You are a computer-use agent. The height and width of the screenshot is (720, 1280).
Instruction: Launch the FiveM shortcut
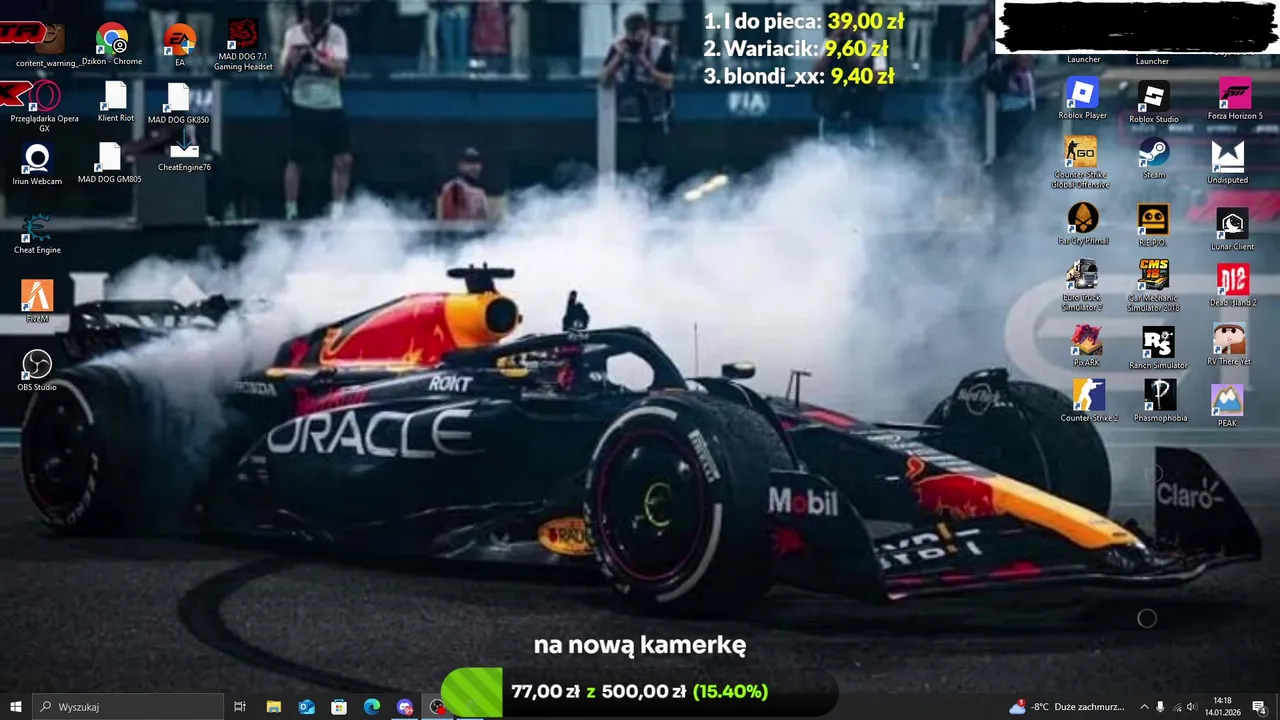tap(37, 302)
